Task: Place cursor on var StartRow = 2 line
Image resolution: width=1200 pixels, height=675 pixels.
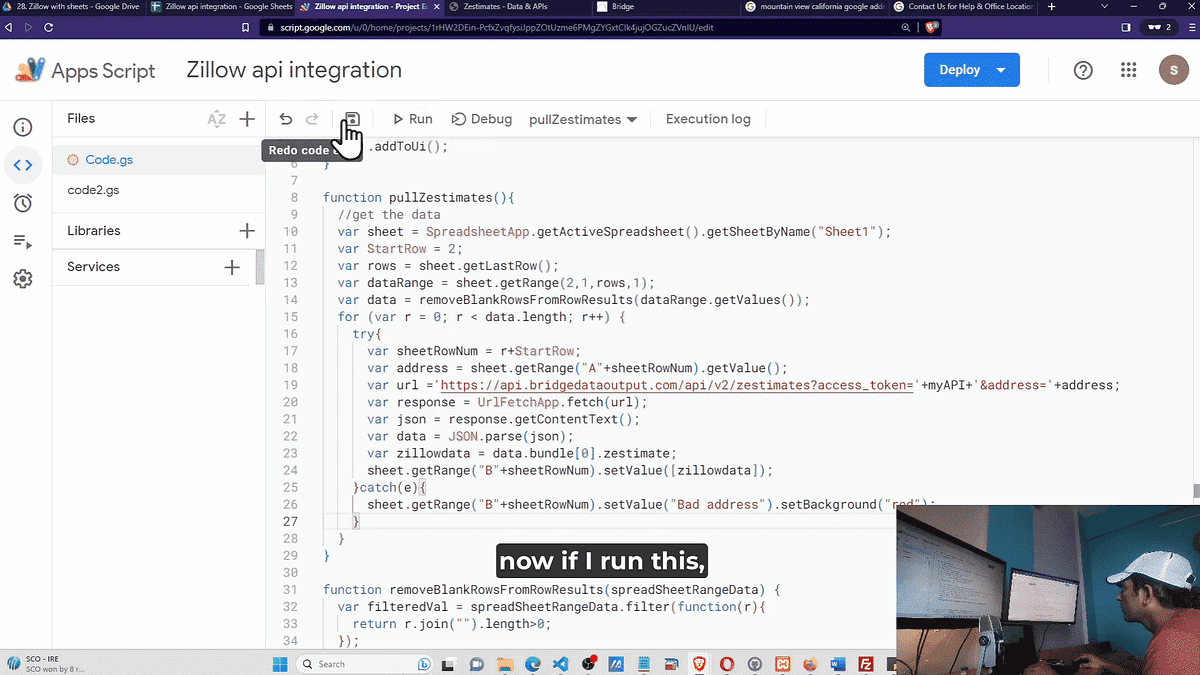Action: point(400,249)
